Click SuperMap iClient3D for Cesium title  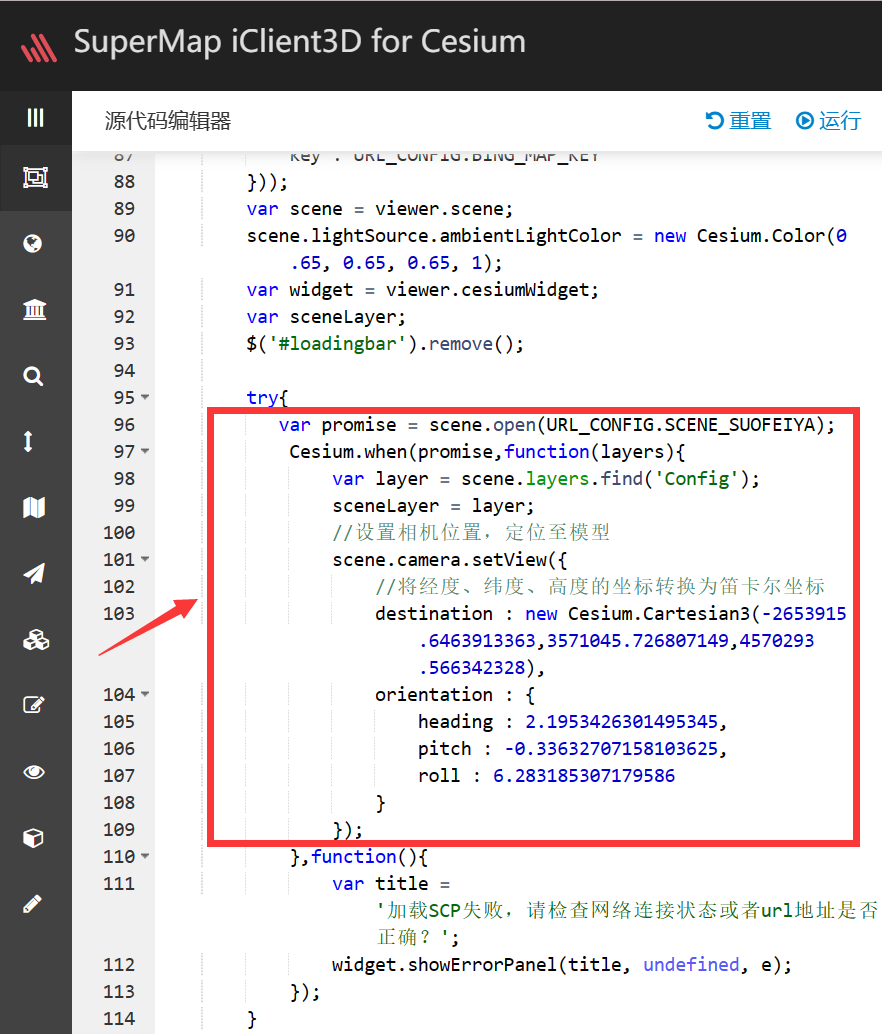point(300,42)
